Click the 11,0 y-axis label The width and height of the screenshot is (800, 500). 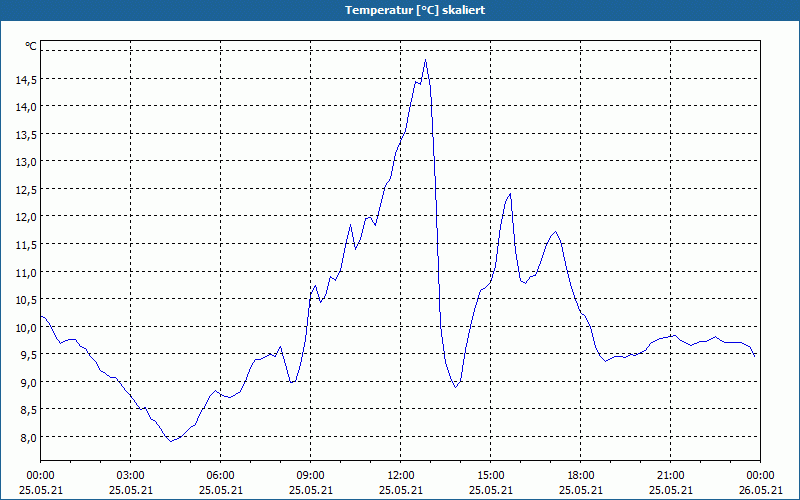click(27, 273)
